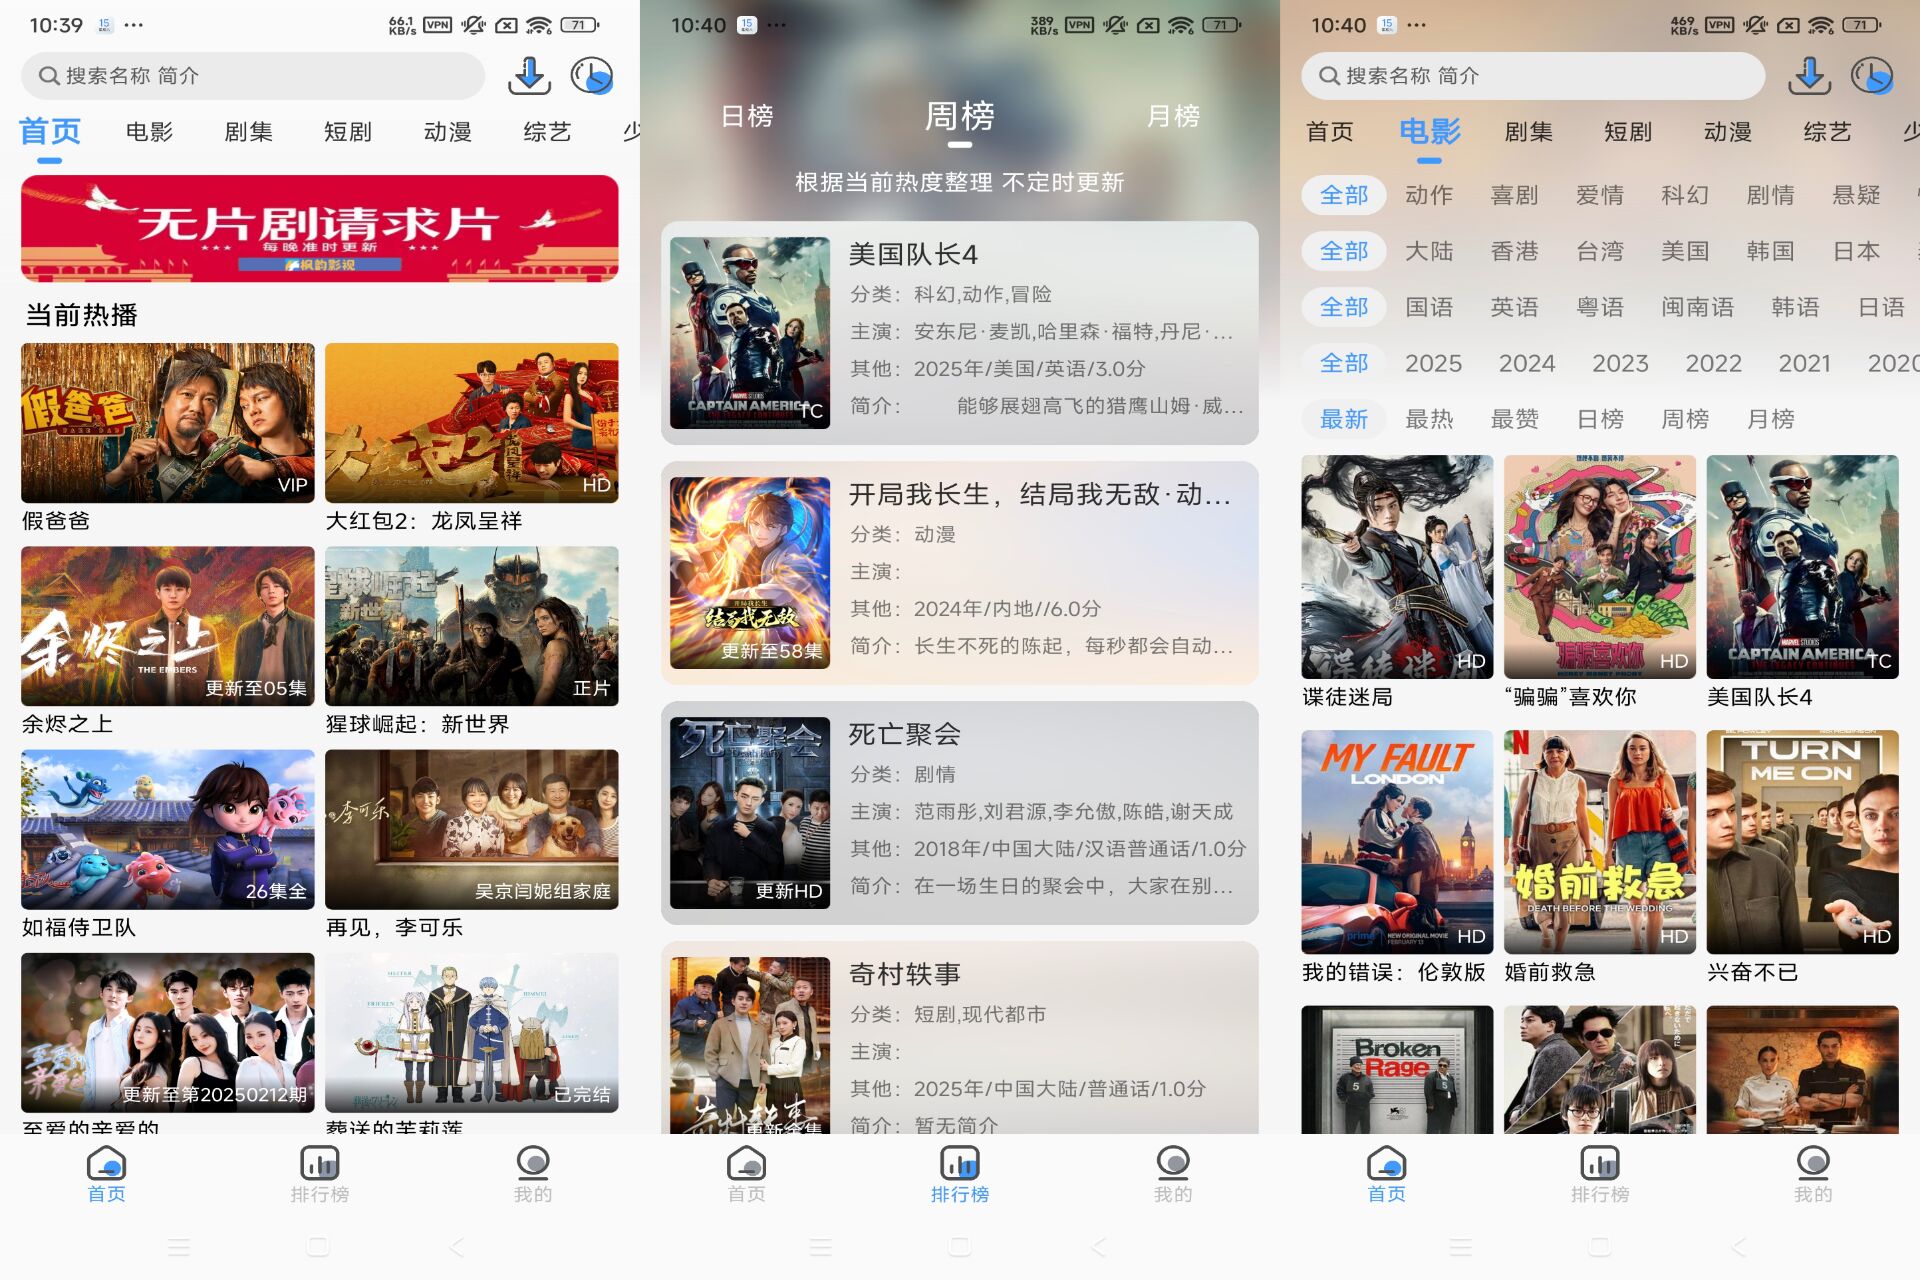Viewport: 1920px width, 1280px height.
Task: Select 美国 region filter
Action: pos(1684,251)
